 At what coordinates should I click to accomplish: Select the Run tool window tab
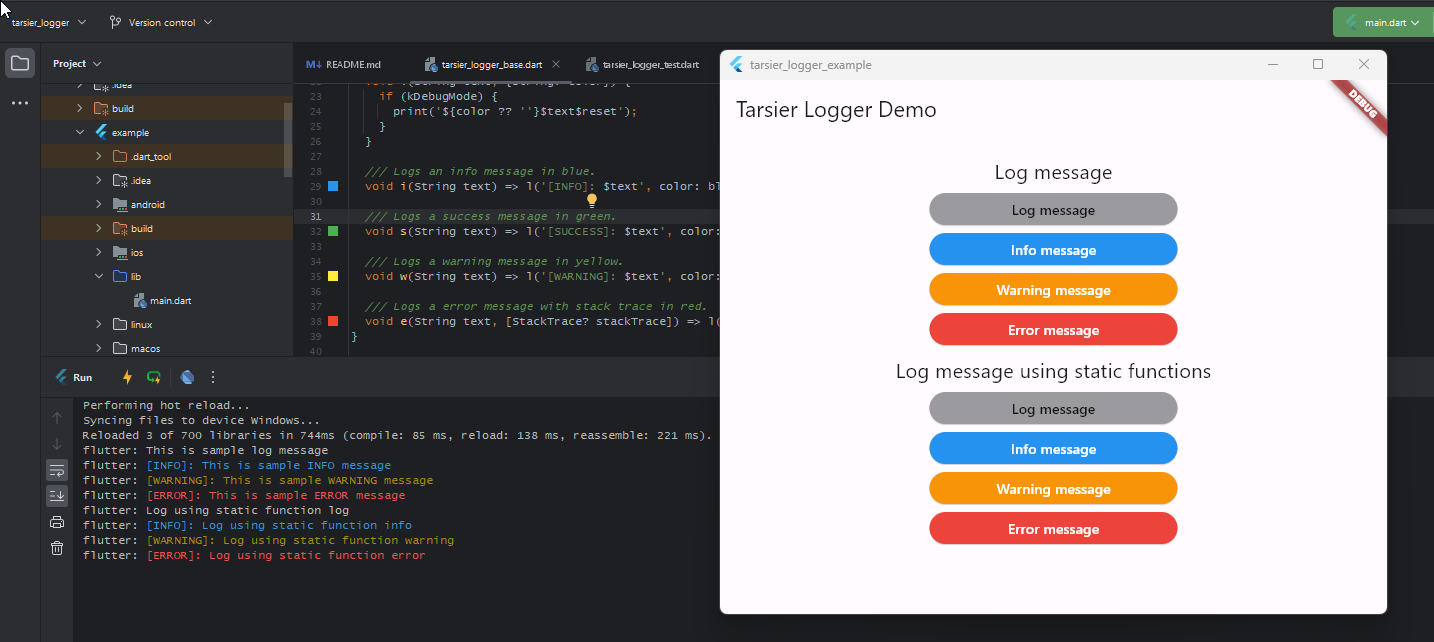point(73,377)
